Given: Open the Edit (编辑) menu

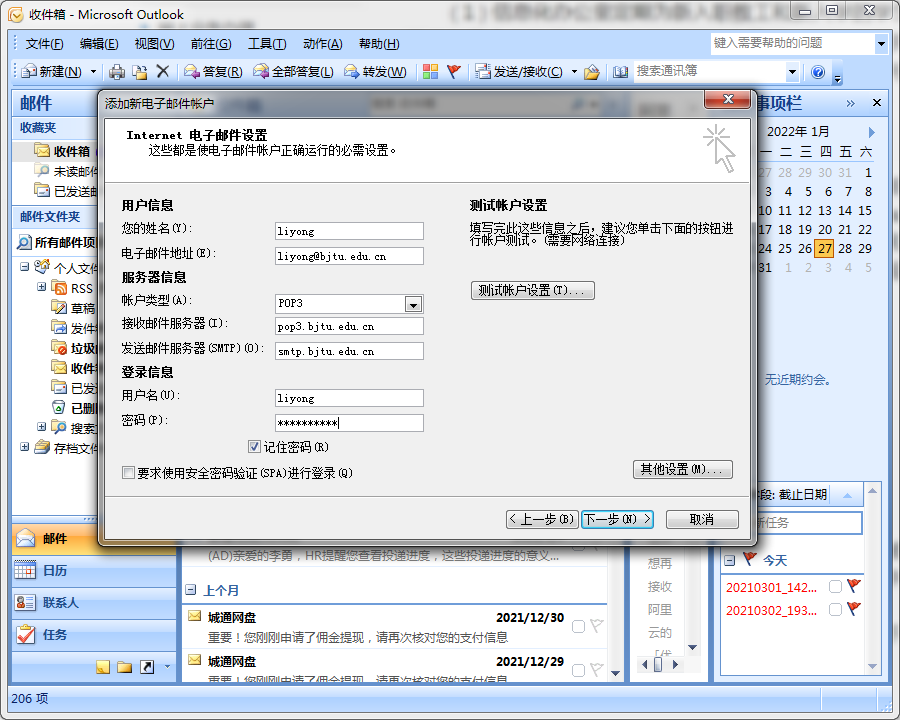Looking at the screenshot, I should (x=99, y=44).
